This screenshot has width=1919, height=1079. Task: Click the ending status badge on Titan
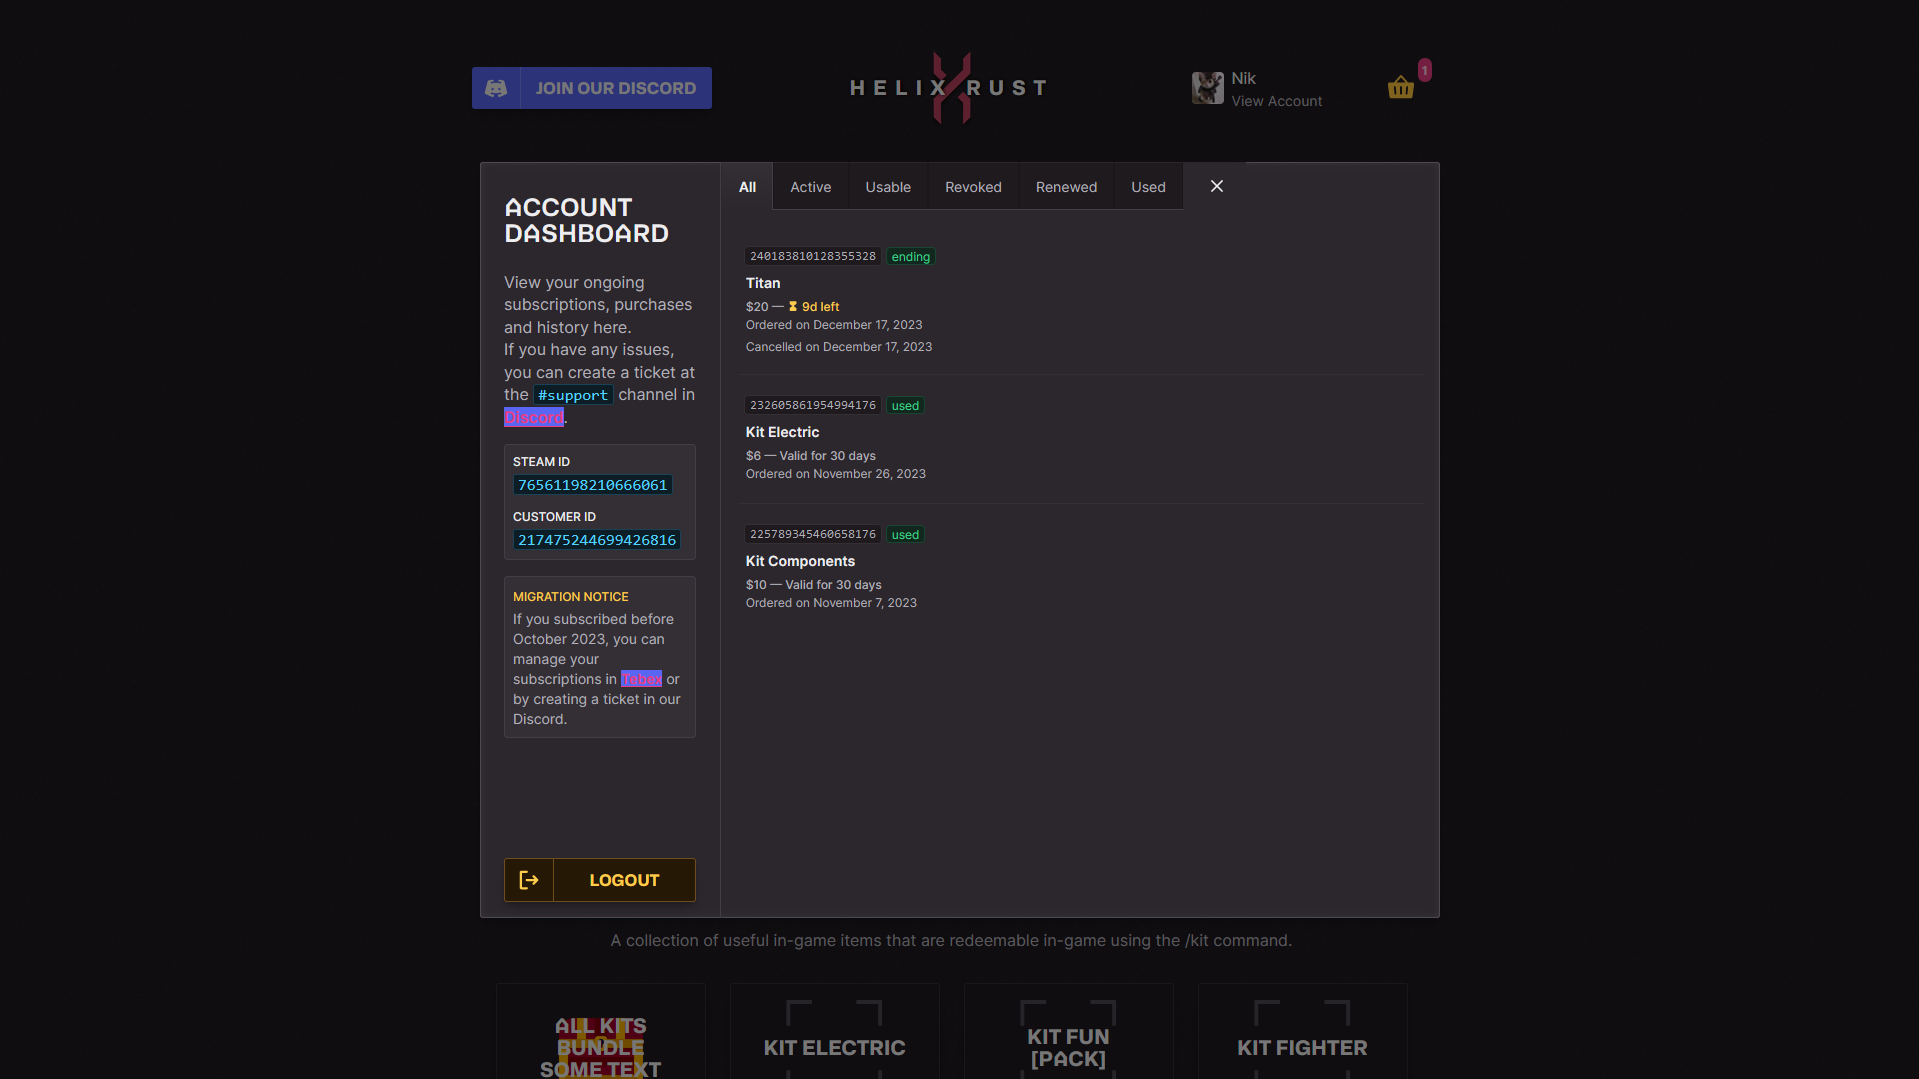pyautogui.click(x=910, y=256)
